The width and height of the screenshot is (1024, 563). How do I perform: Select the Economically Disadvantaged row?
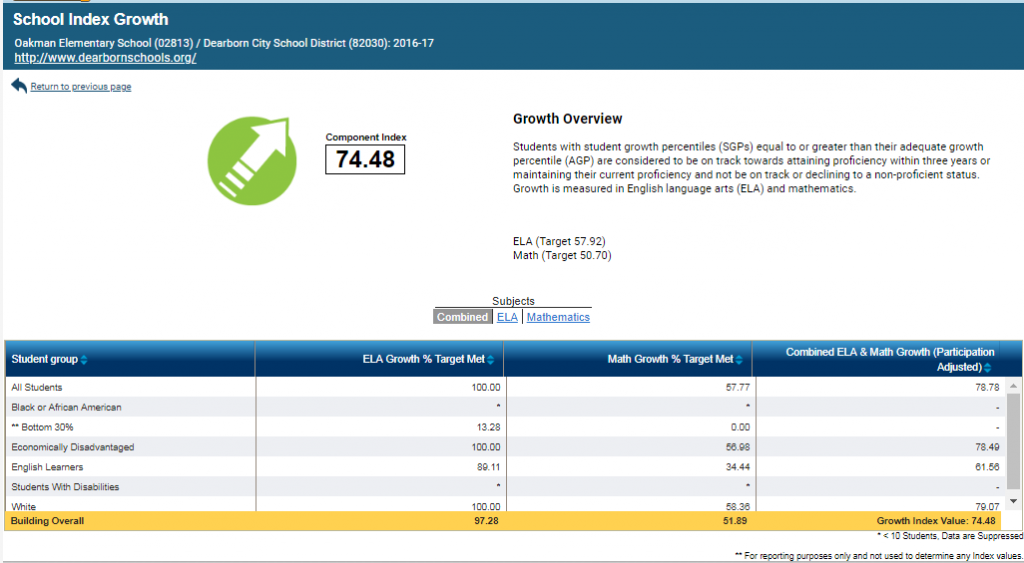click(72, 447)
